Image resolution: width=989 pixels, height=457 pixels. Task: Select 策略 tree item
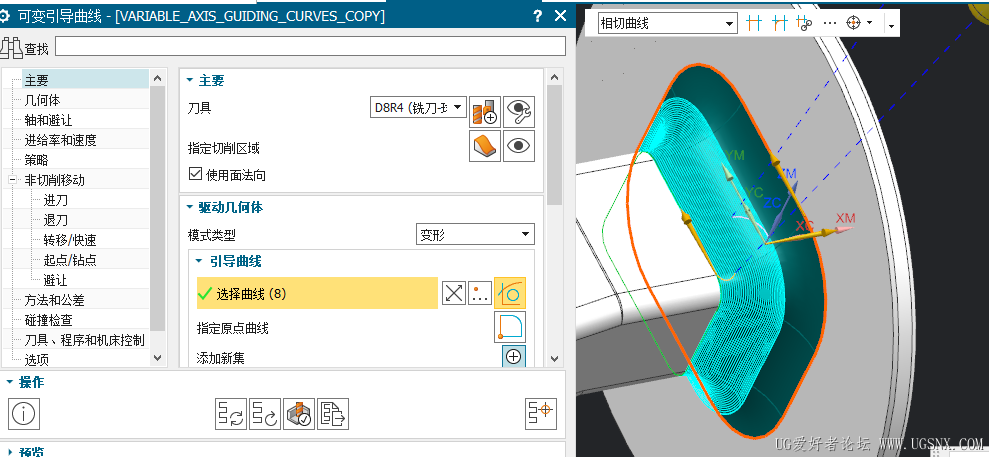click(36, 160)
